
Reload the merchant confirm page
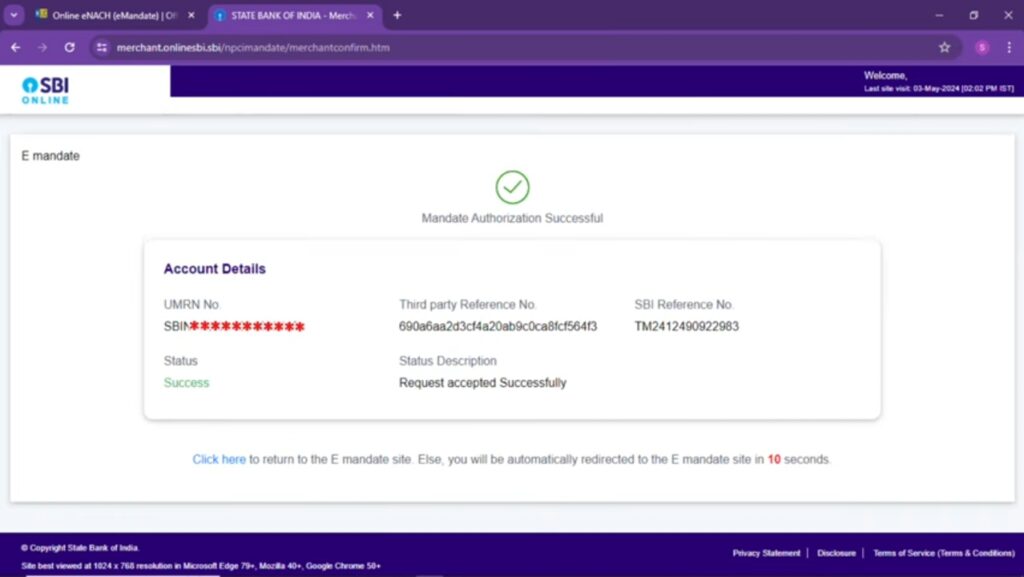(x=69, y=48)
